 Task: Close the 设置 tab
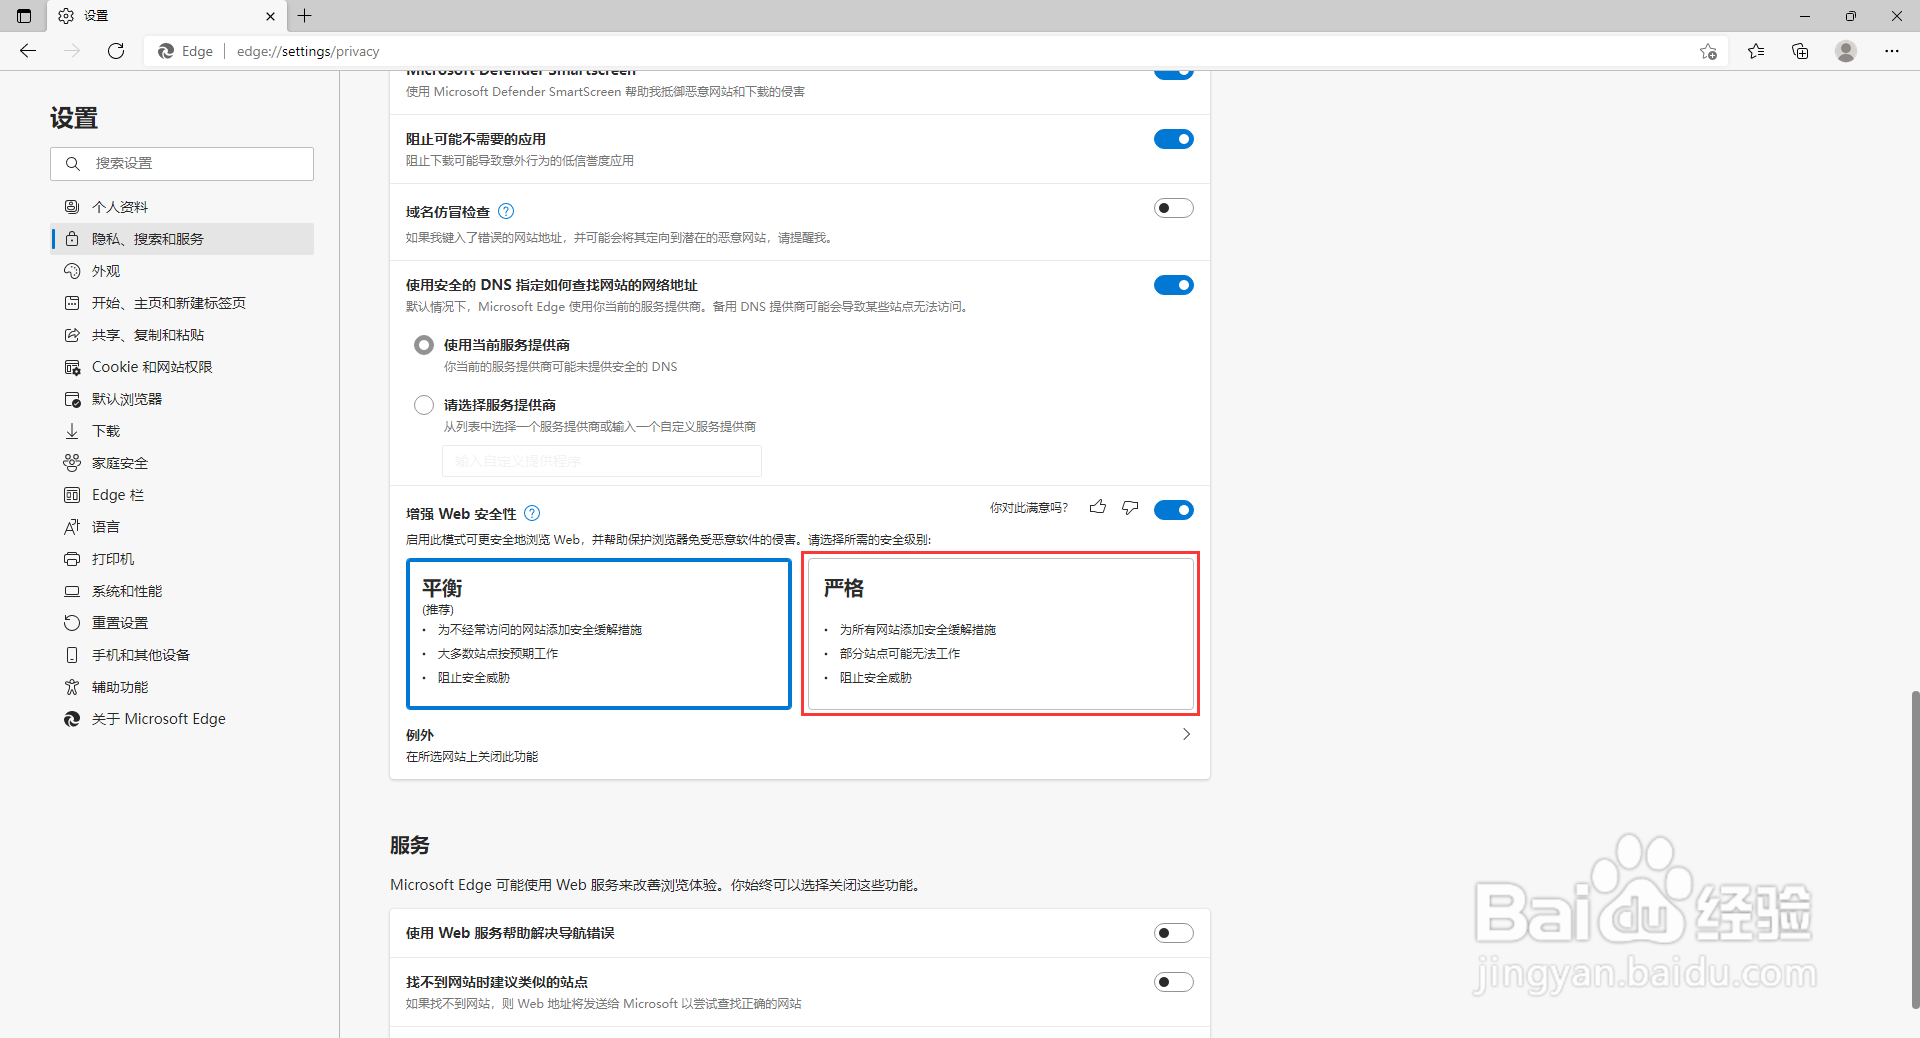[270, 16]
